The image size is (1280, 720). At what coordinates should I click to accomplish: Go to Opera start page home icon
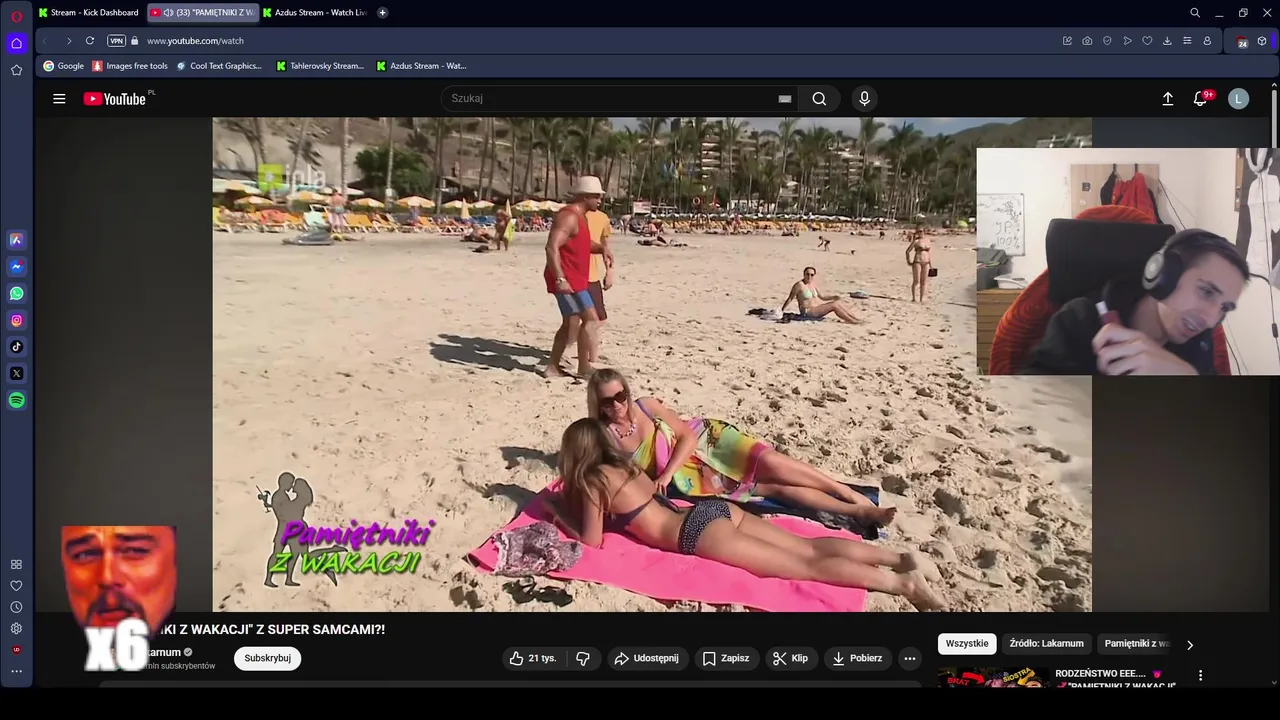pos(16,43)
